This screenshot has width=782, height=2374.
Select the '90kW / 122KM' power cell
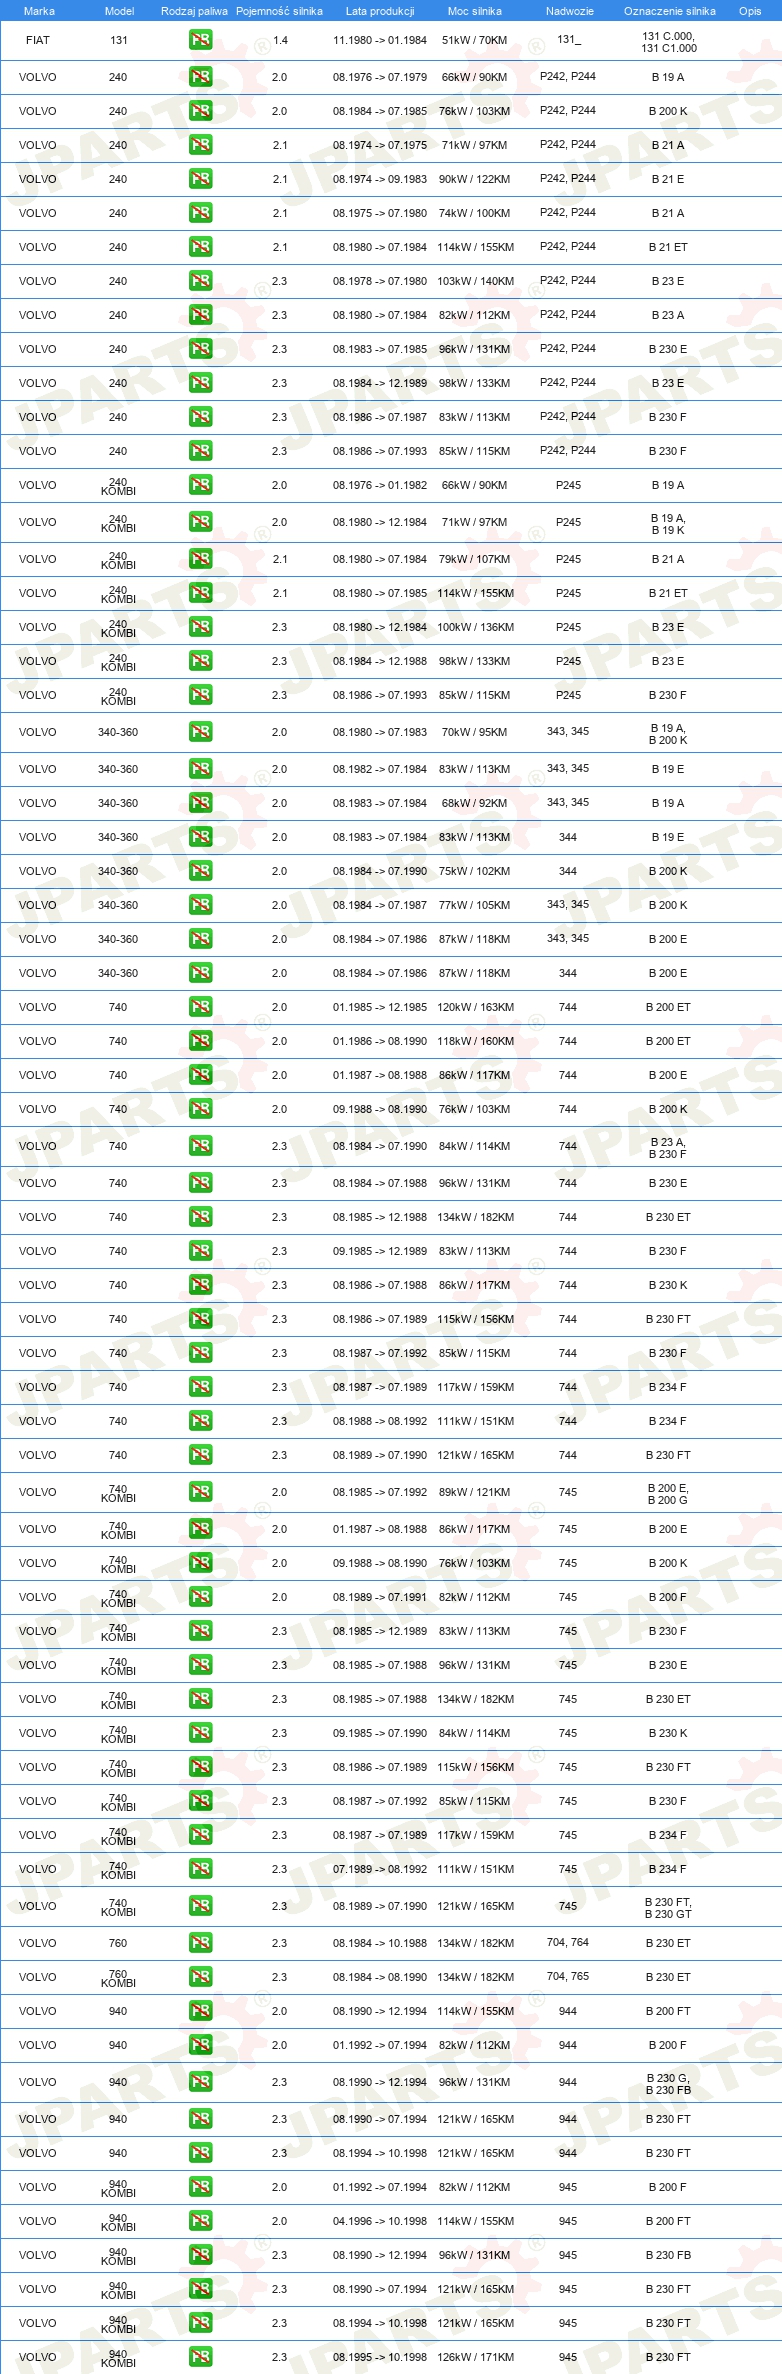coord(475,179)
